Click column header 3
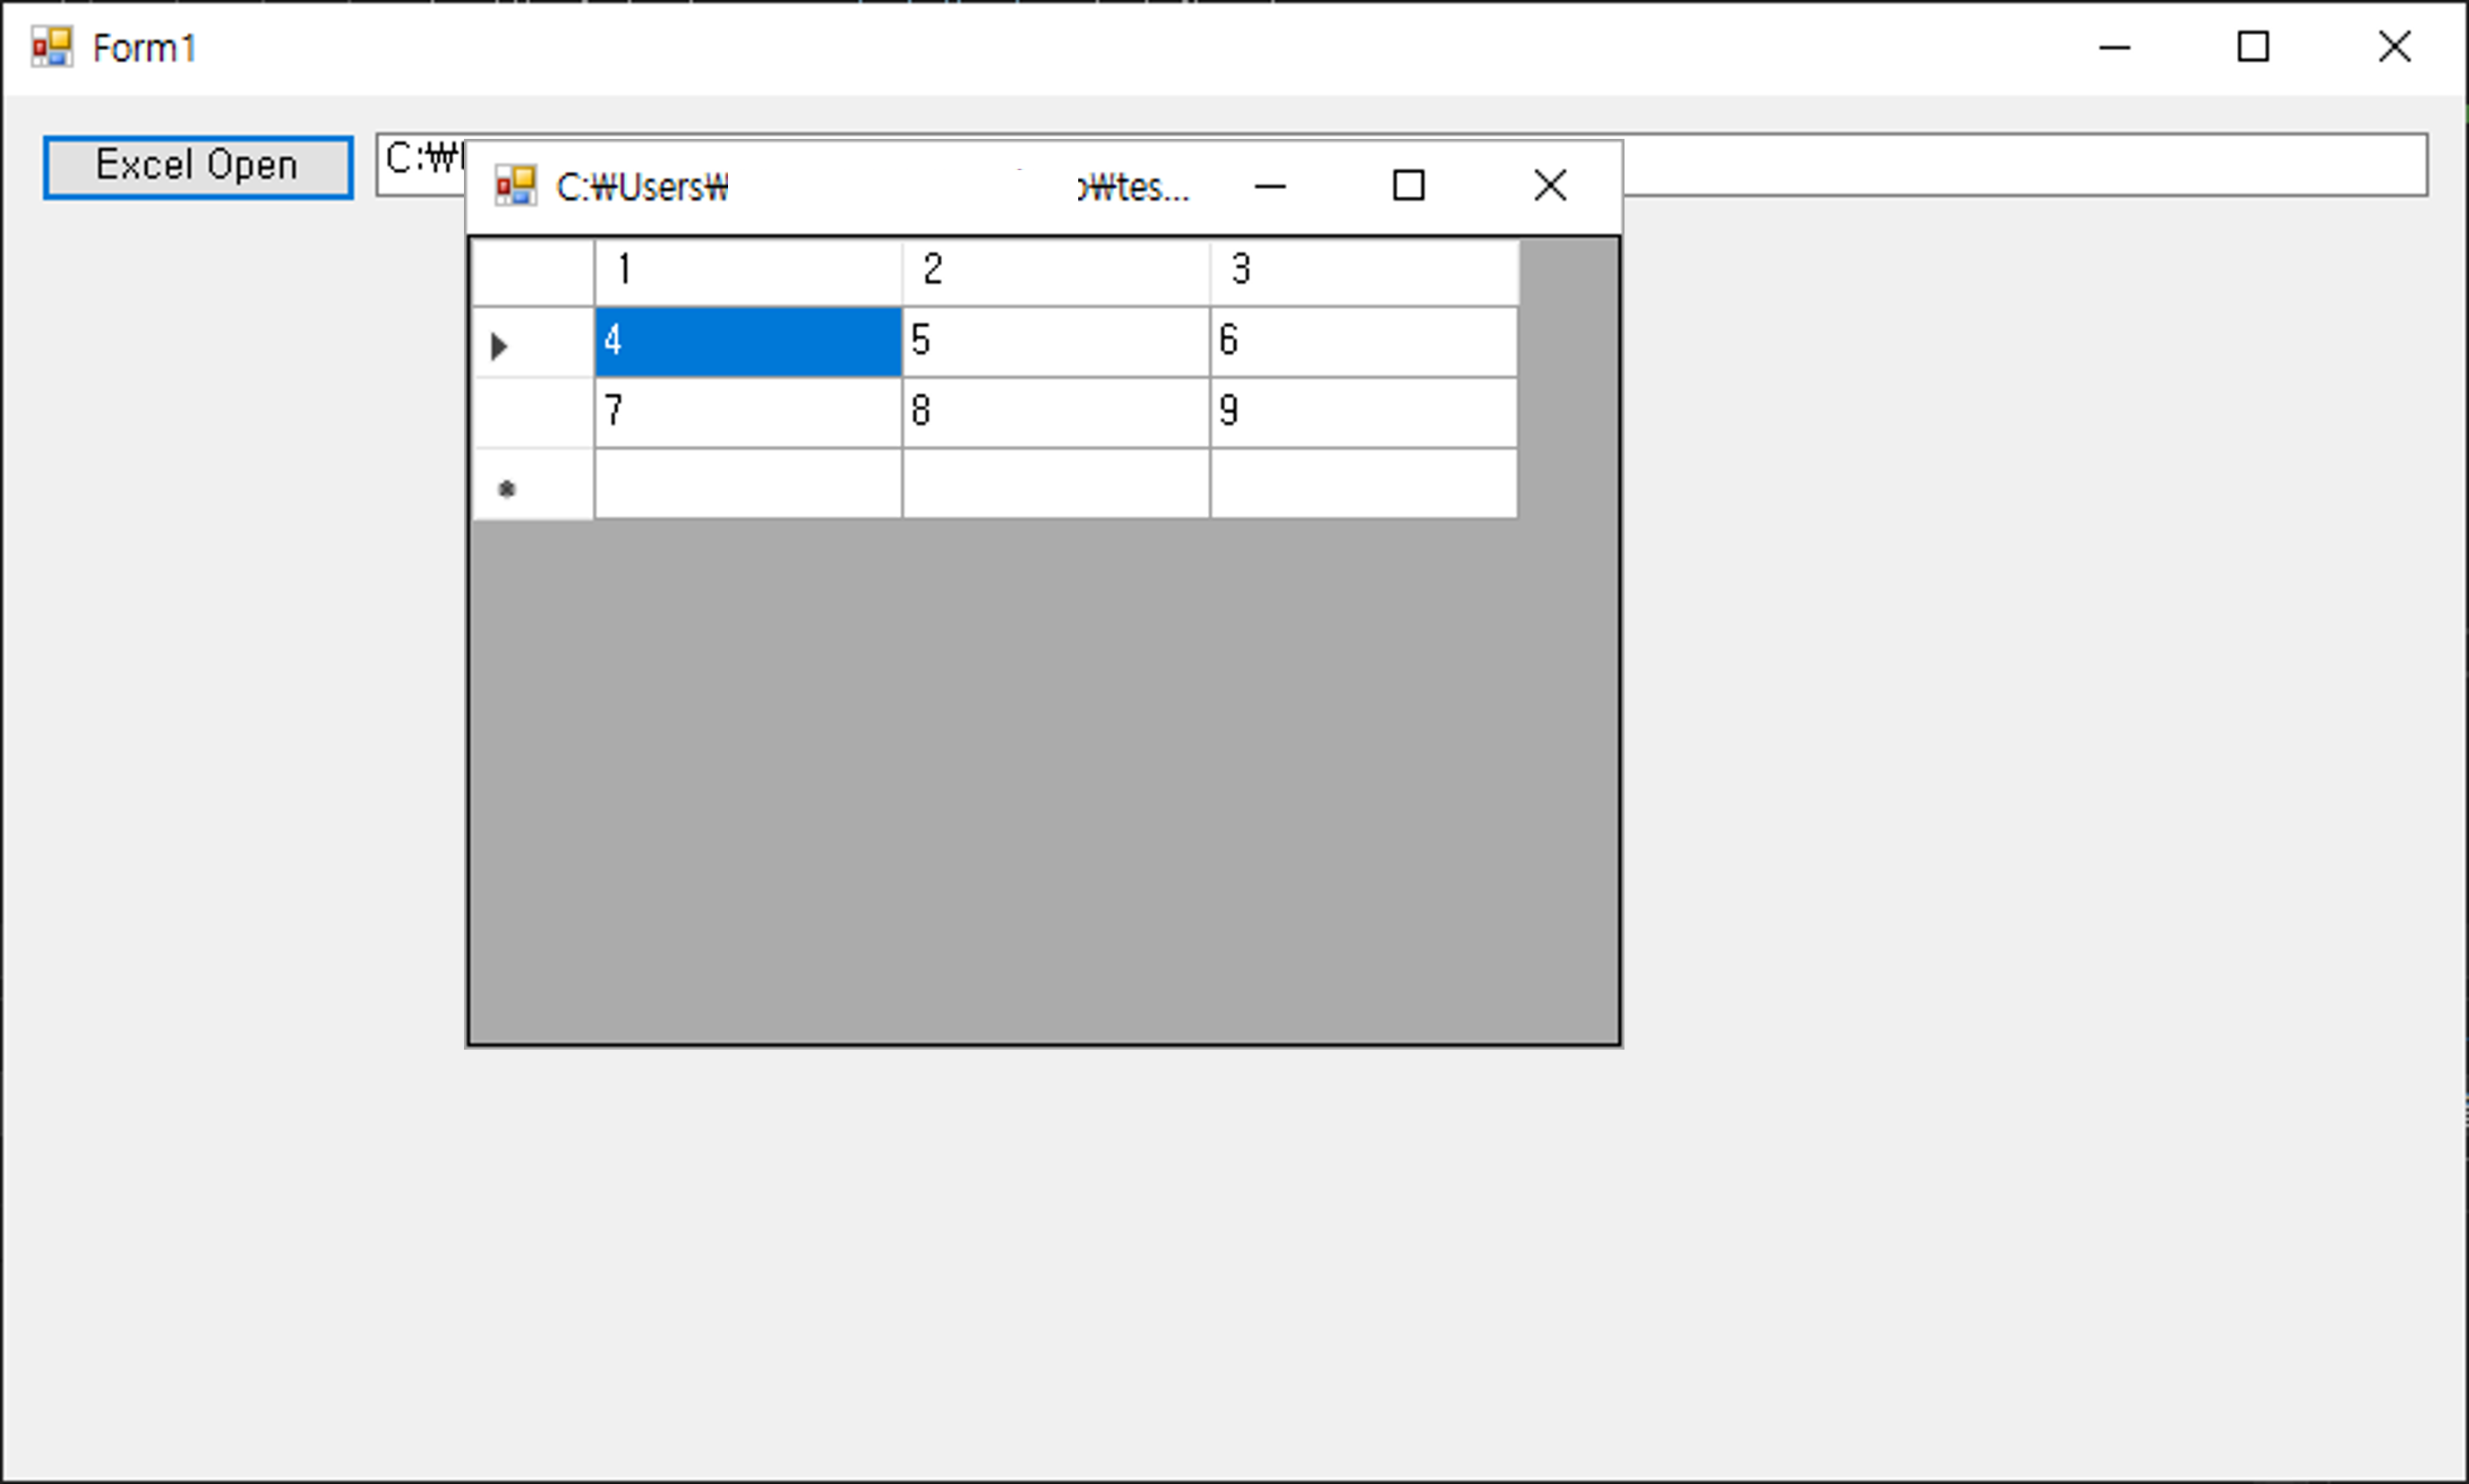The height and width of the screenshot is (1484, 2469). coord(1363,271)
